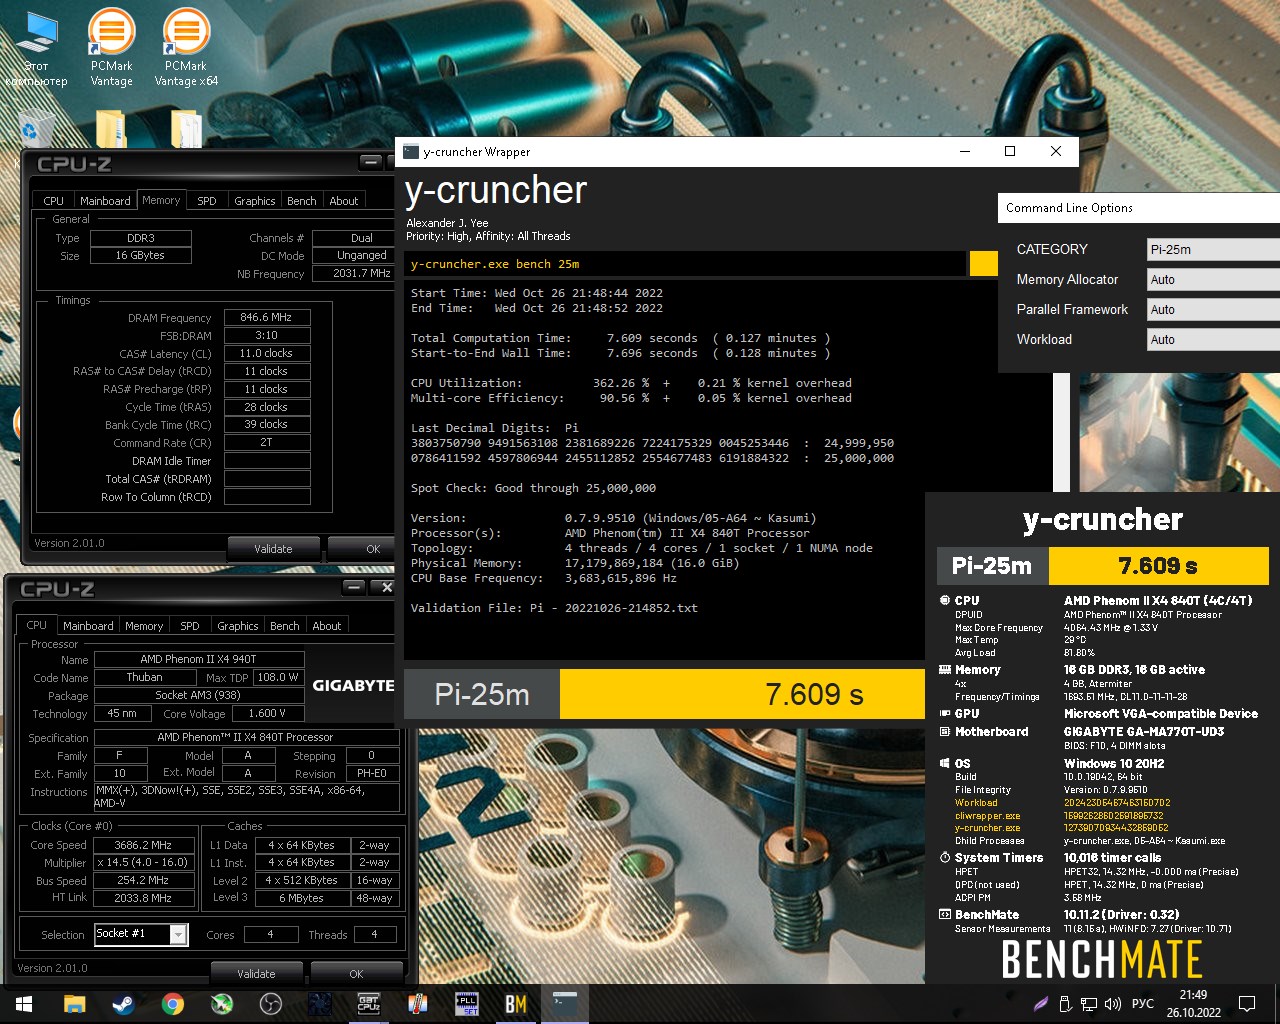Screen dimensions: 1280x1024
Task: Click the BenchMate BM taskbar icon
Action: click(x=516, y=1004)
